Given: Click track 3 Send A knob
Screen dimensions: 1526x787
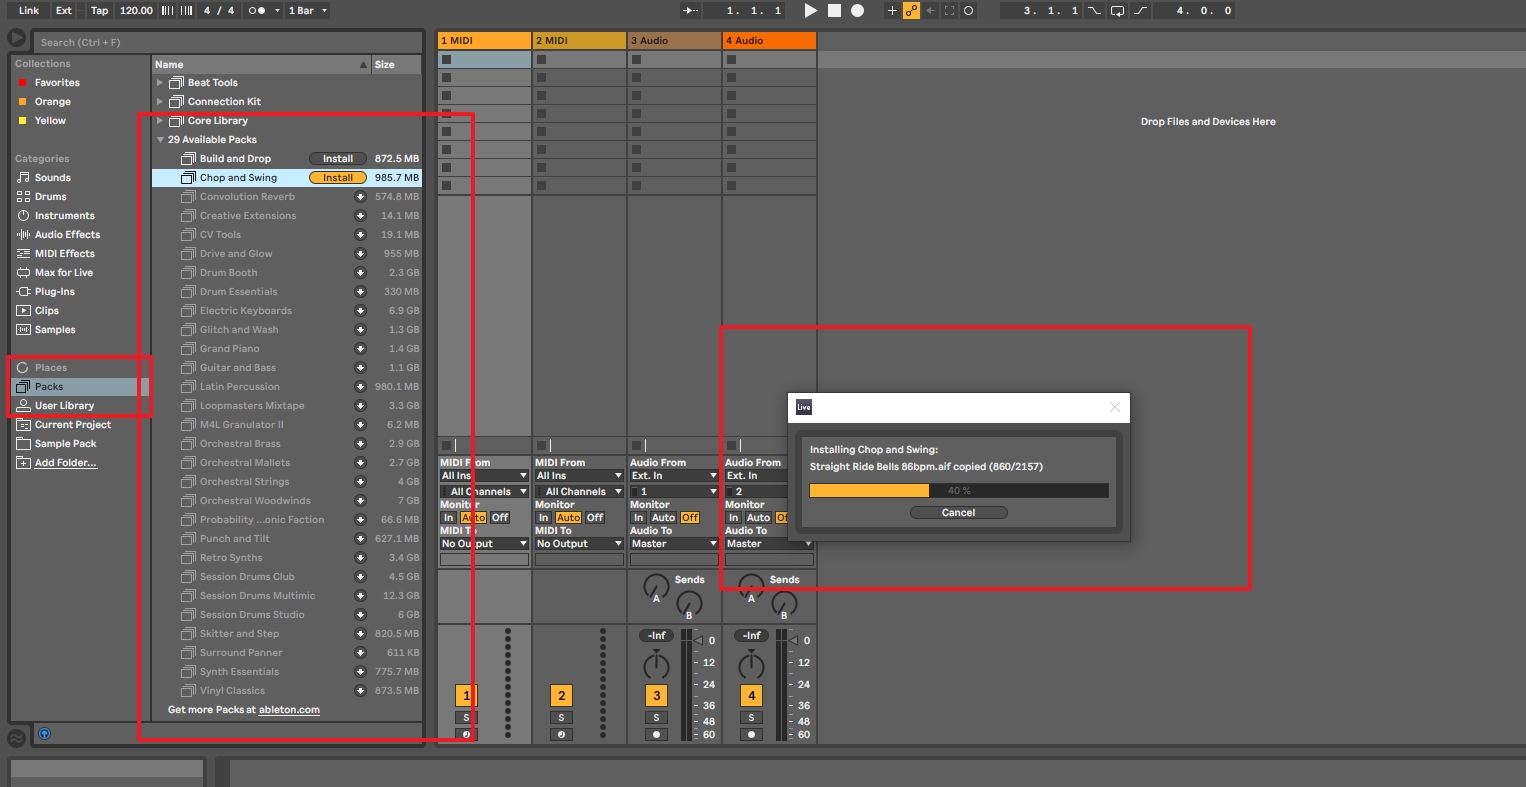Looking at the screenshot, I should [656, 587].
